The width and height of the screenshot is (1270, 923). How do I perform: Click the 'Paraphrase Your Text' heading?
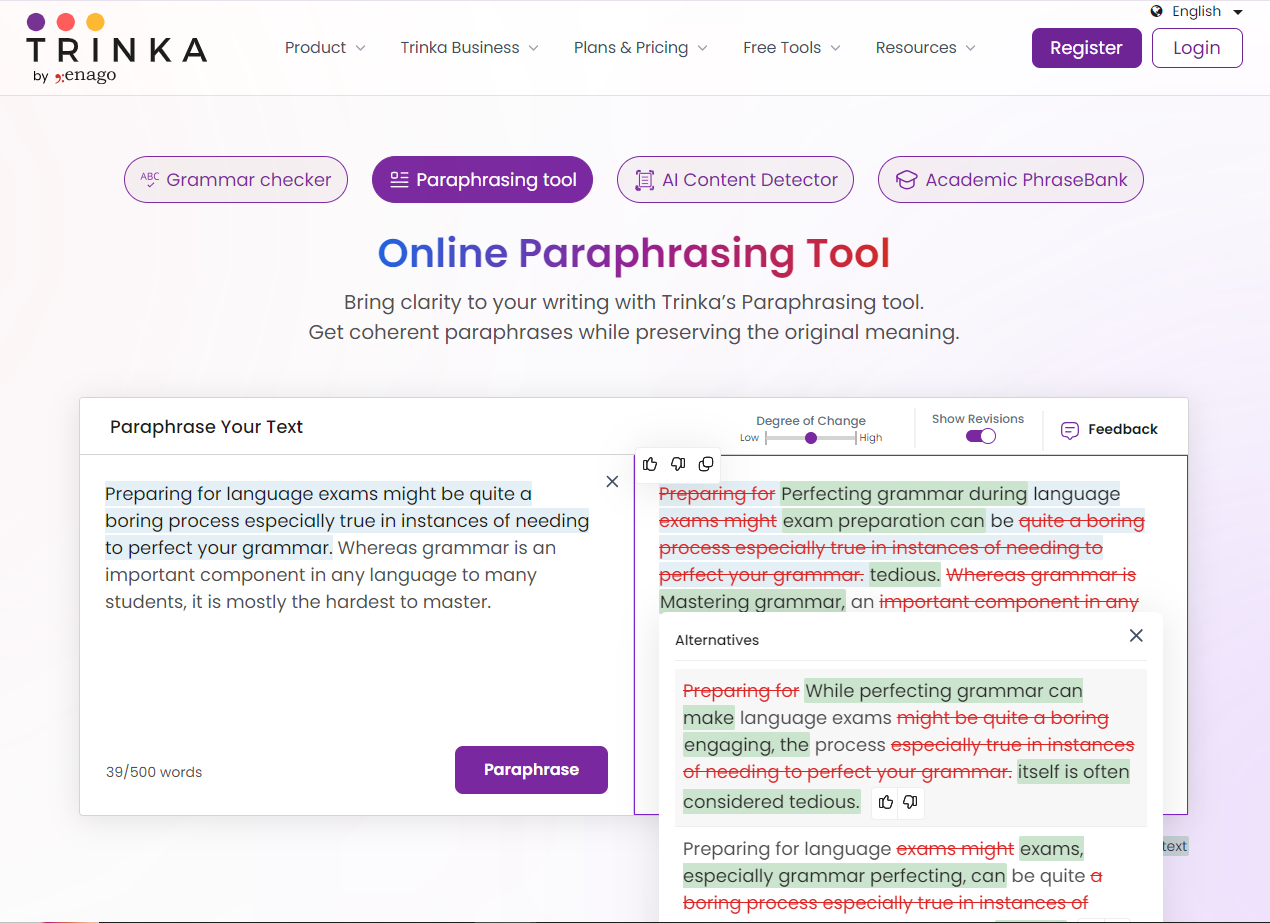pos(206,427)
